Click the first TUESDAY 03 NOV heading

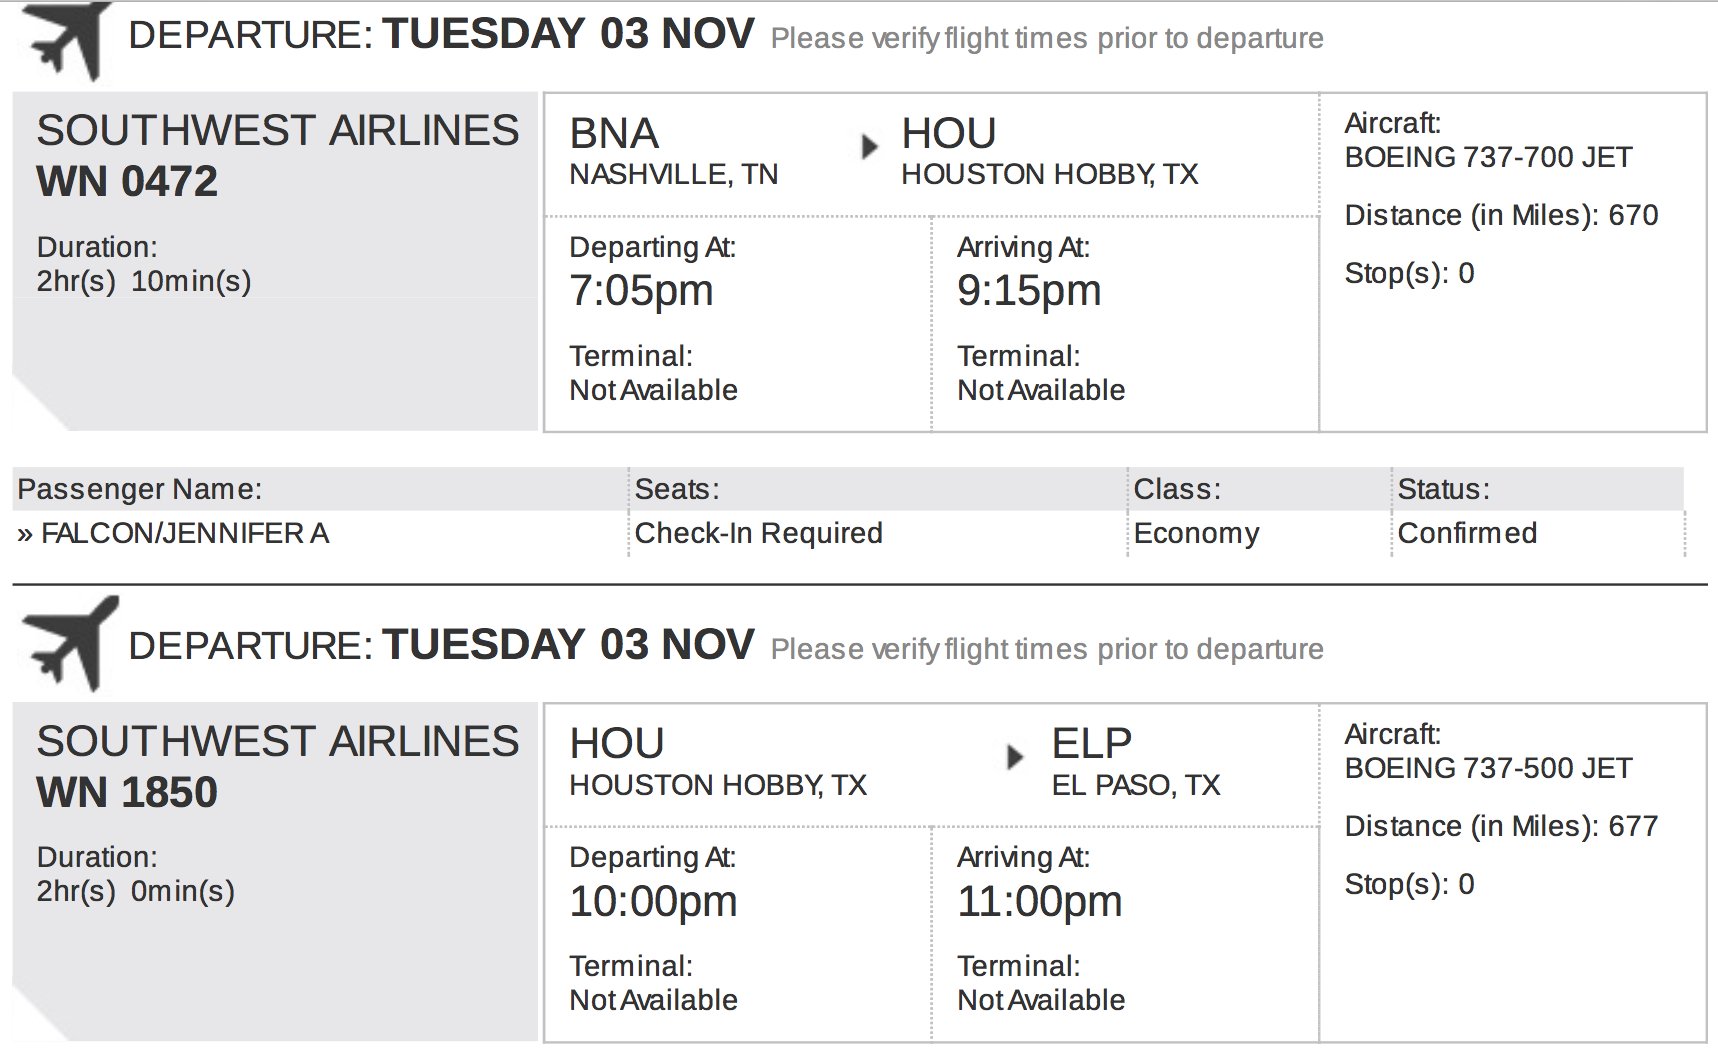click(x=568, y=35)
